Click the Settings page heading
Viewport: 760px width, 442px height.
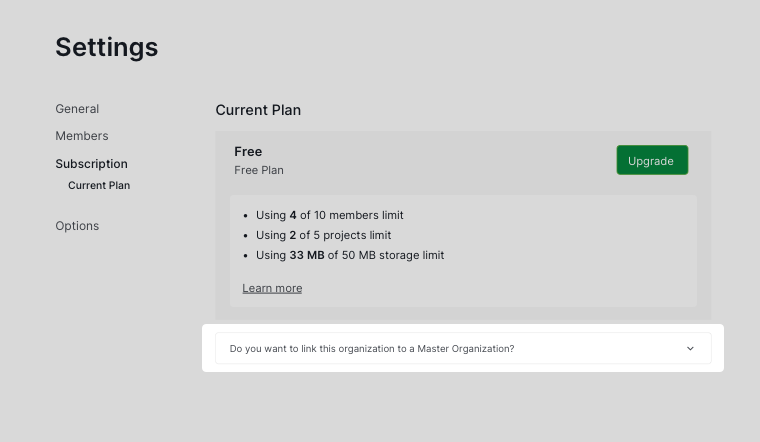coord(106,47)
